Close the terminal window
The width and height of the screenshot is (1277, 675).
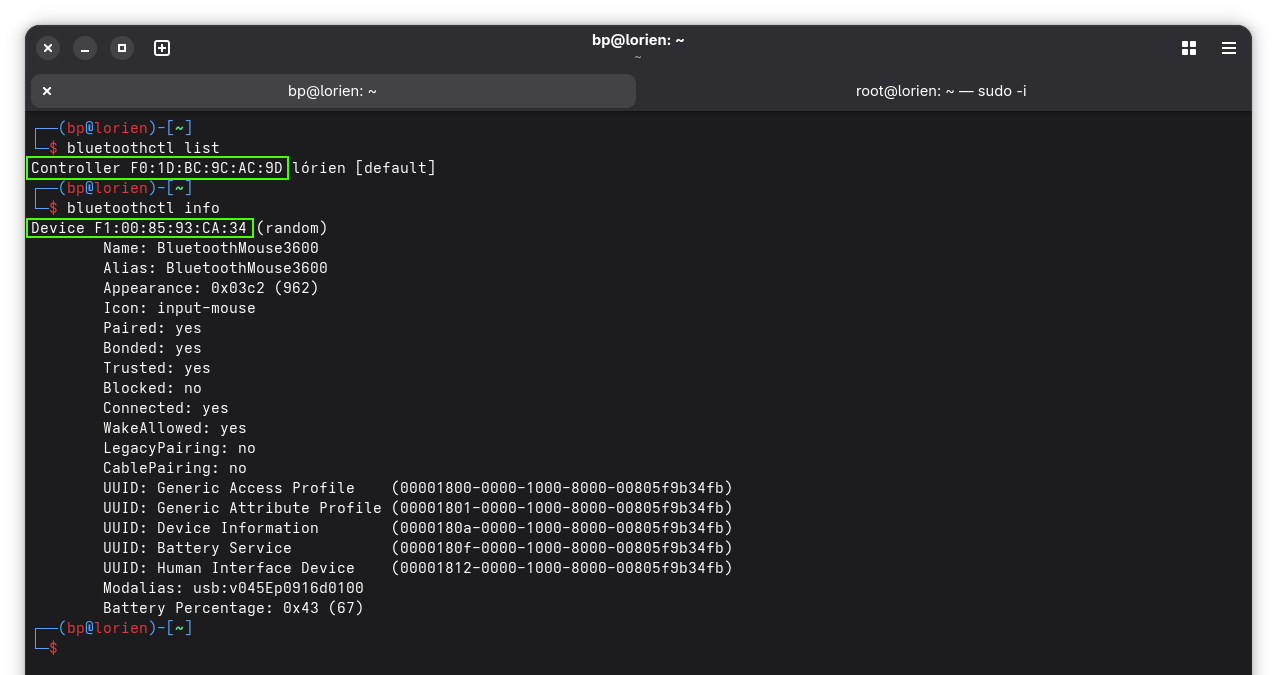pyautogui.click(x=48, y=48)
